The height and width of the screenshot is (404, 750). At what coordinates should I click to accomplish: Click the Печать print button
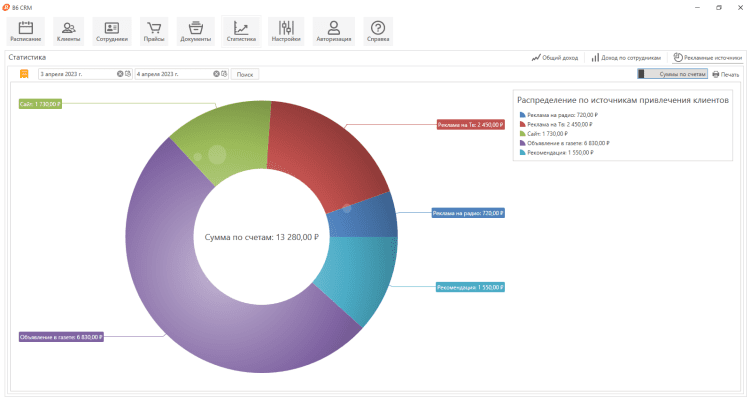(x=726, y=74)
